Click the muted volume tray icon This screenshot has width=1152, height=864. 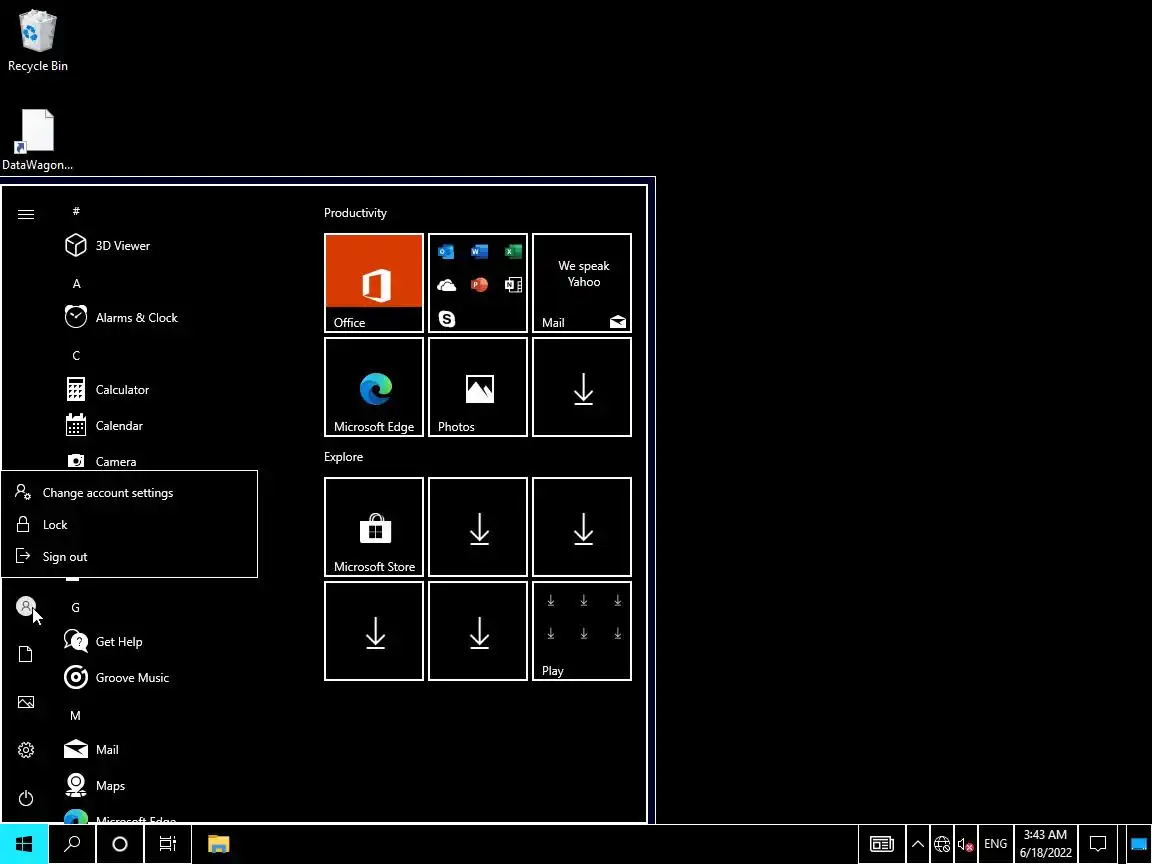point(965,845)
